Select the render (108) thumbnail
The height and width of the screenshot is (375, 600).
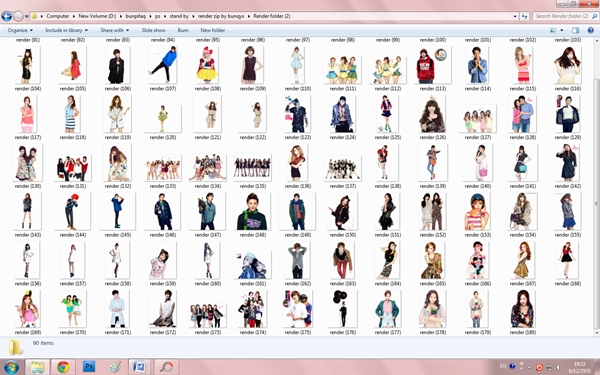point(207,65)
